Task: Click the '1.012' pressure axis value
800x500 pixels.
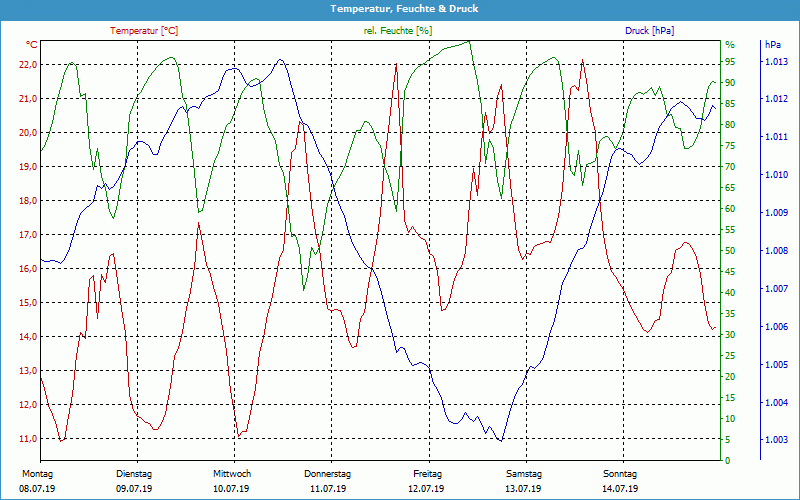Action: (x=776, y=98)
